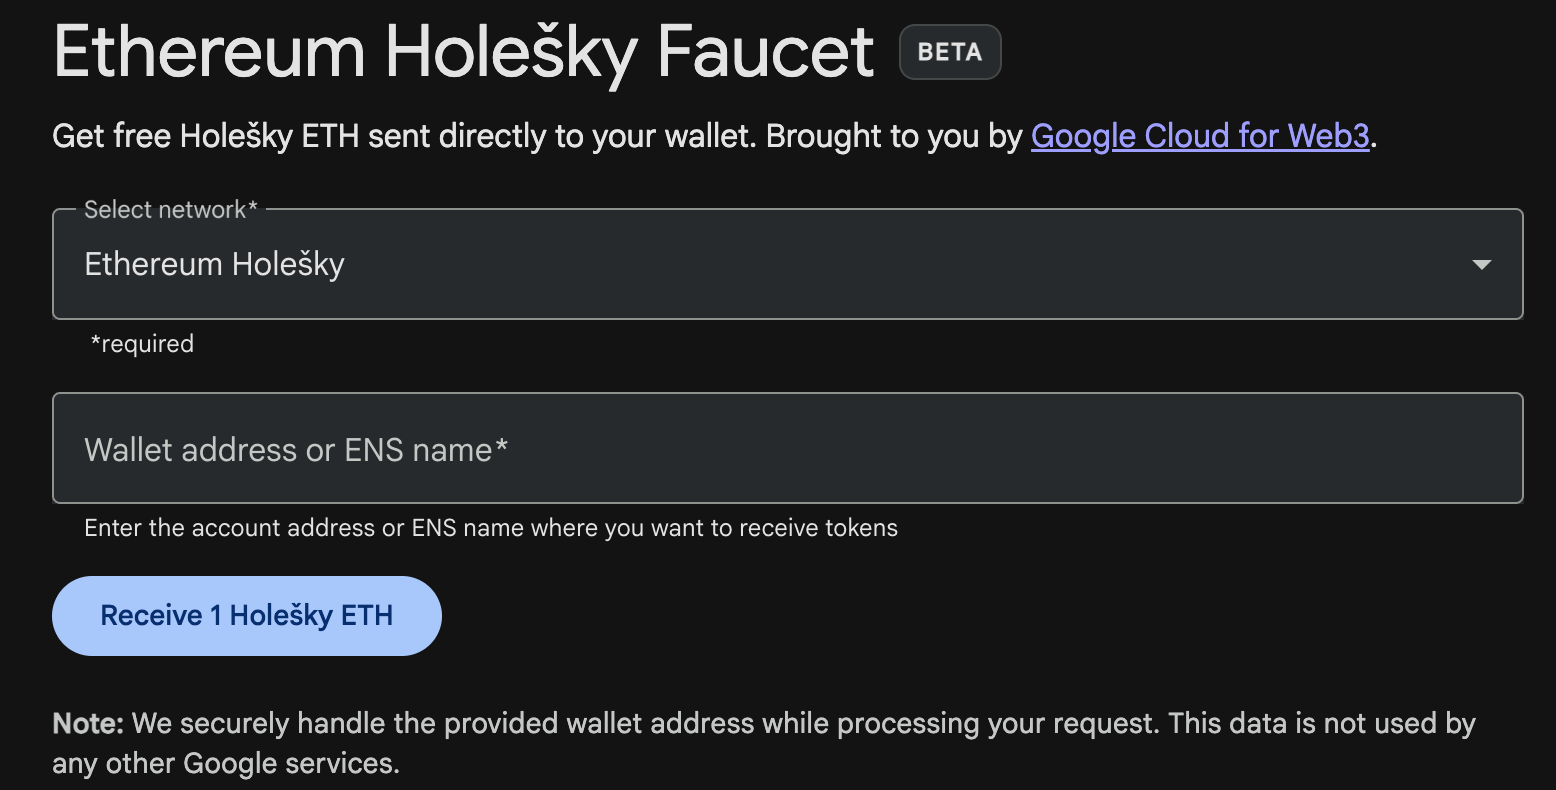Click the 'Enter the account address' helper text

(x=490, y=528)
